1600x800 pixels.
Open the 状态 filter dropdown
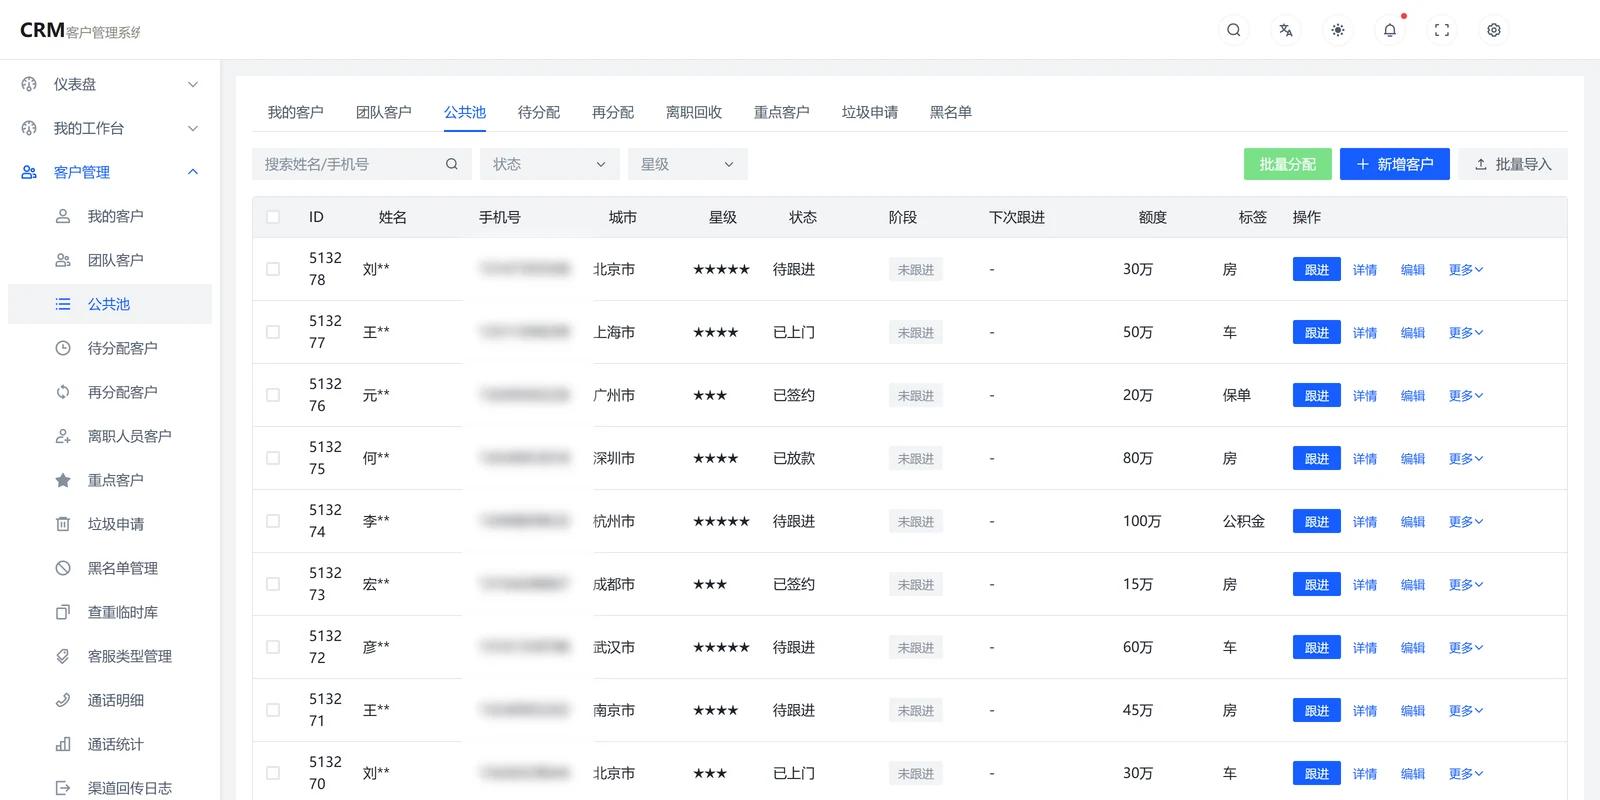[550, 164]
